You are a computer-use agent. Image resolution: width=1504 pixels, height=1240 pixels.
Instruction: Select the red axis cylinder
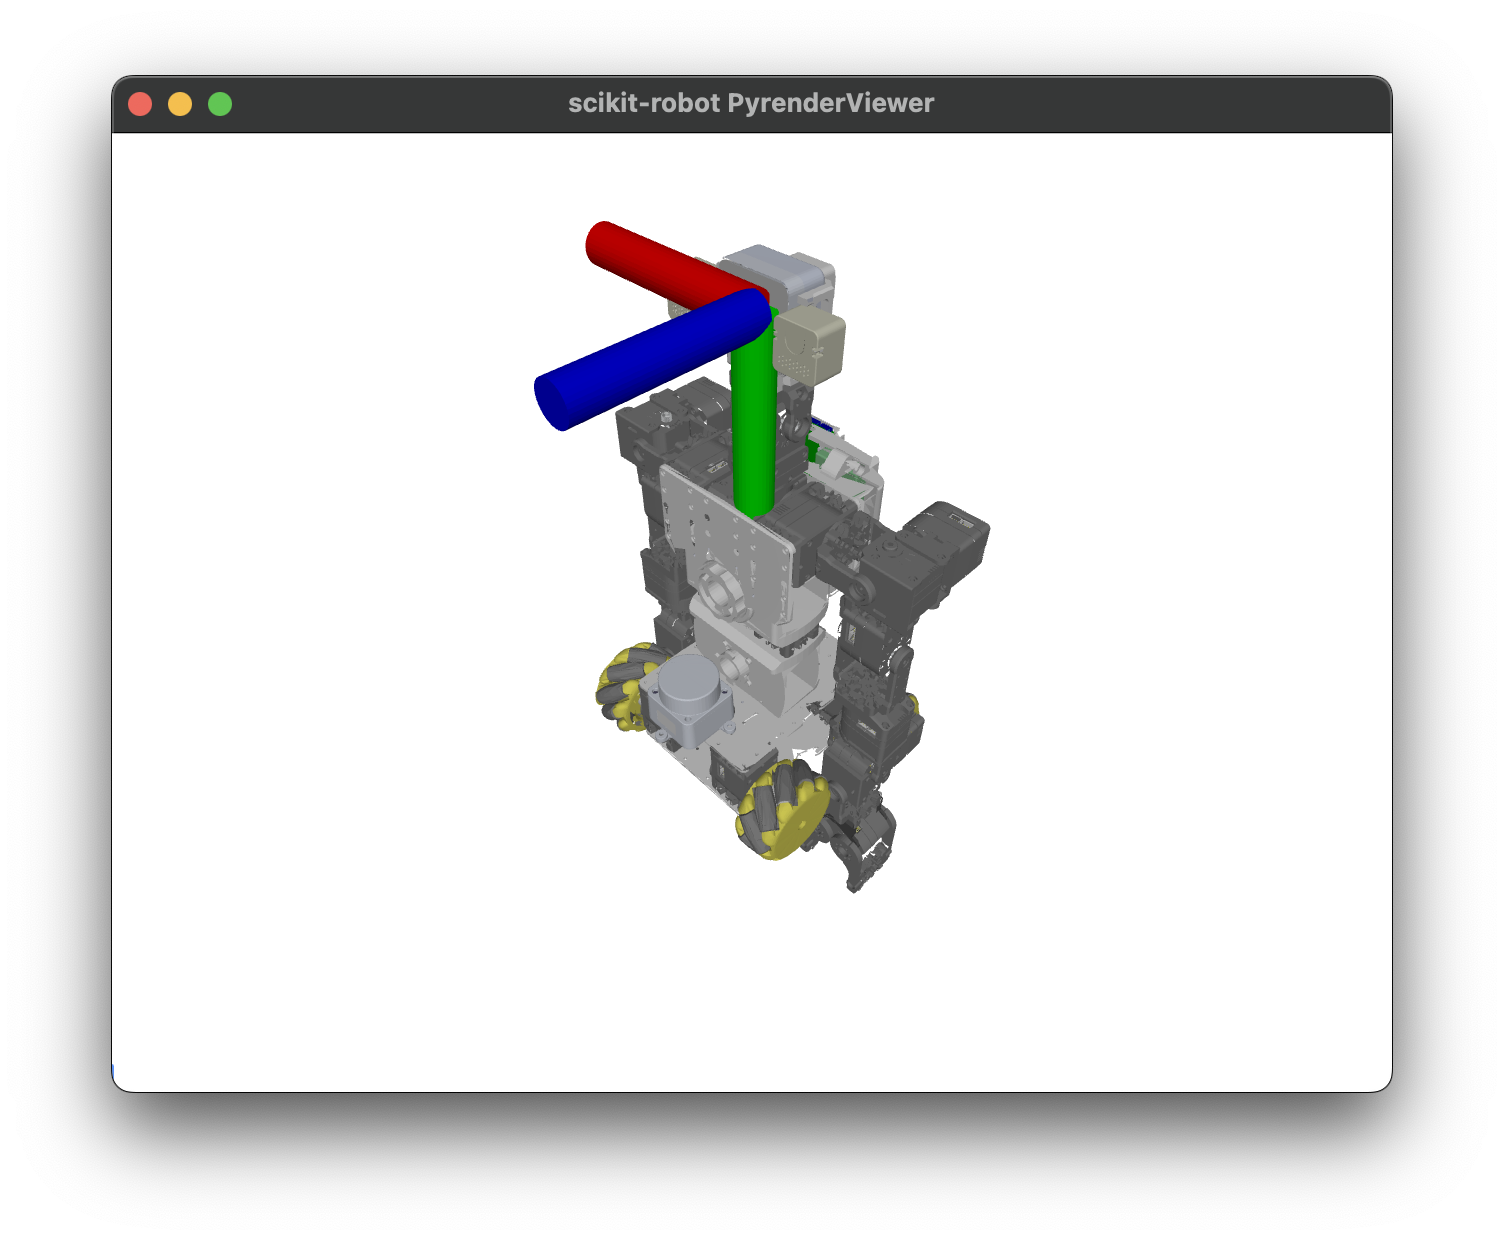(650, 262)
